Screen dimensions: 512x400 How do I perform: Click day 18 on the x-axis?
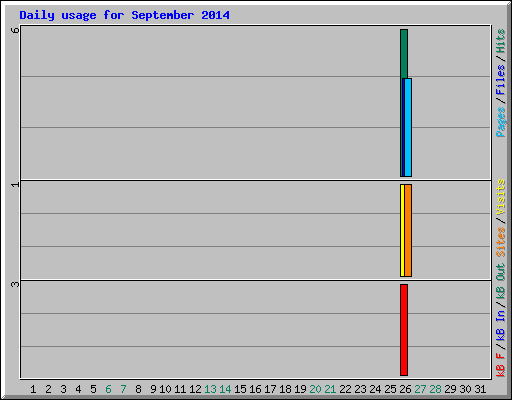(x=285, y=389)
